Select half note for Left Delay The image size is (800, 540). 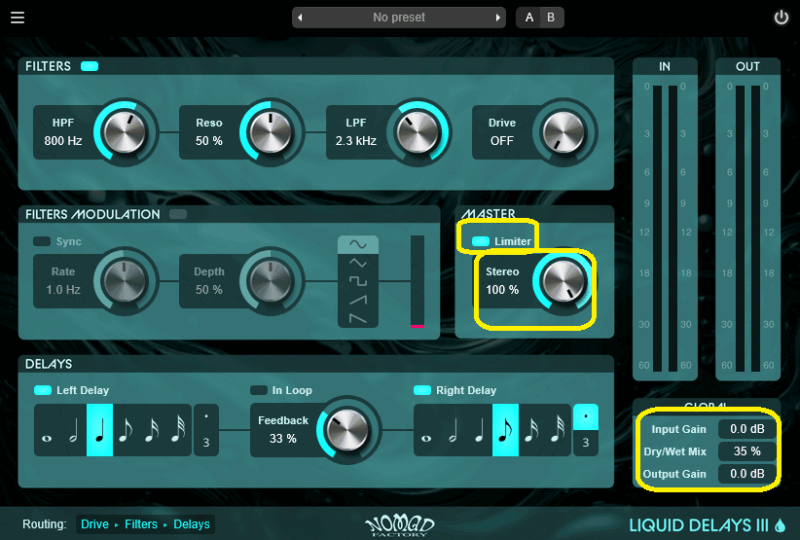tap(73, 430)
